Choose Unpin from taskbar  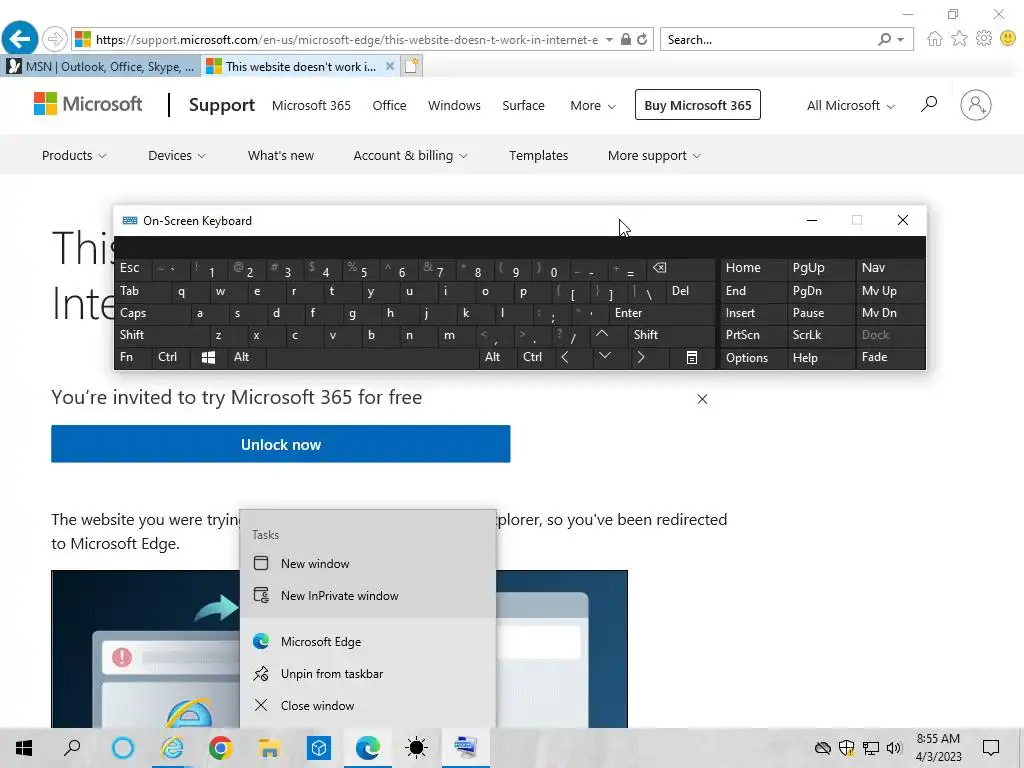(368, 673)
